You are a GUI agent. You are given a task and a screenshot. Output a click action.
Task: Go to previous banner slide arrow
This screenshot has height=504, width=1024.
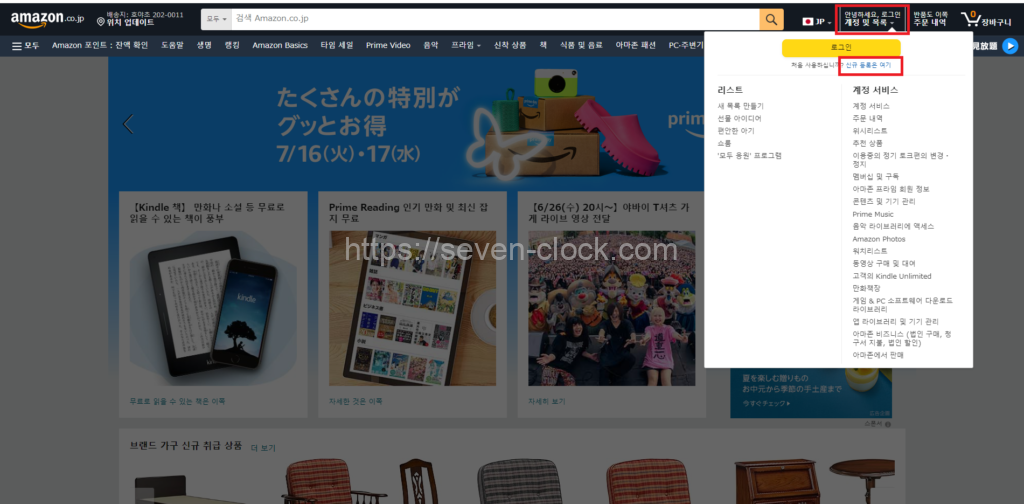point(128,124)
